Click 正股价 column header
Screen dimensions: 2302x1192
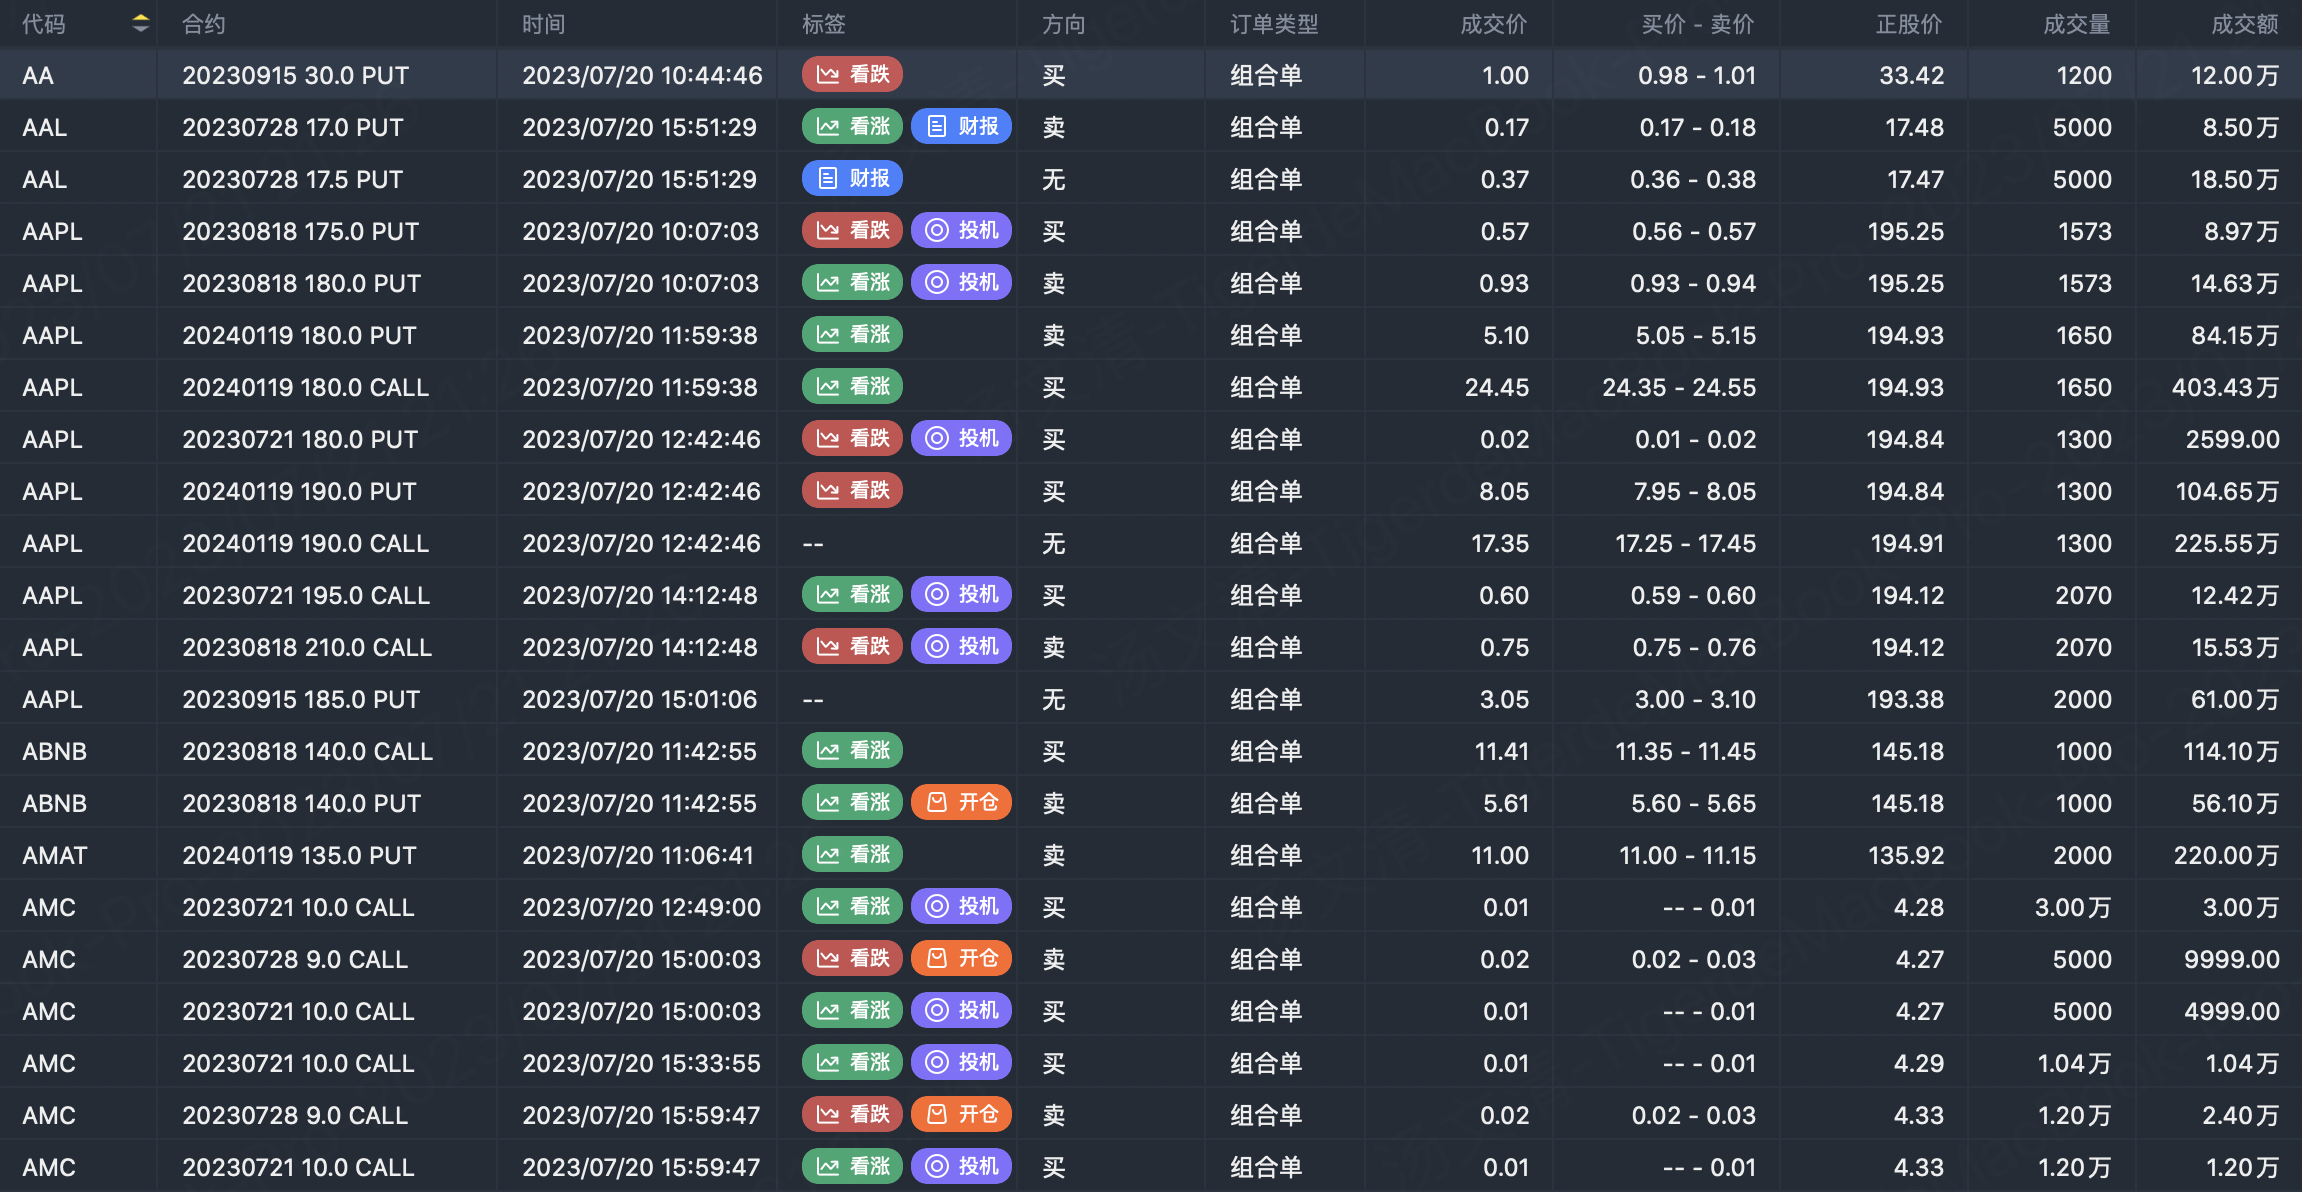coord(1908,24)
